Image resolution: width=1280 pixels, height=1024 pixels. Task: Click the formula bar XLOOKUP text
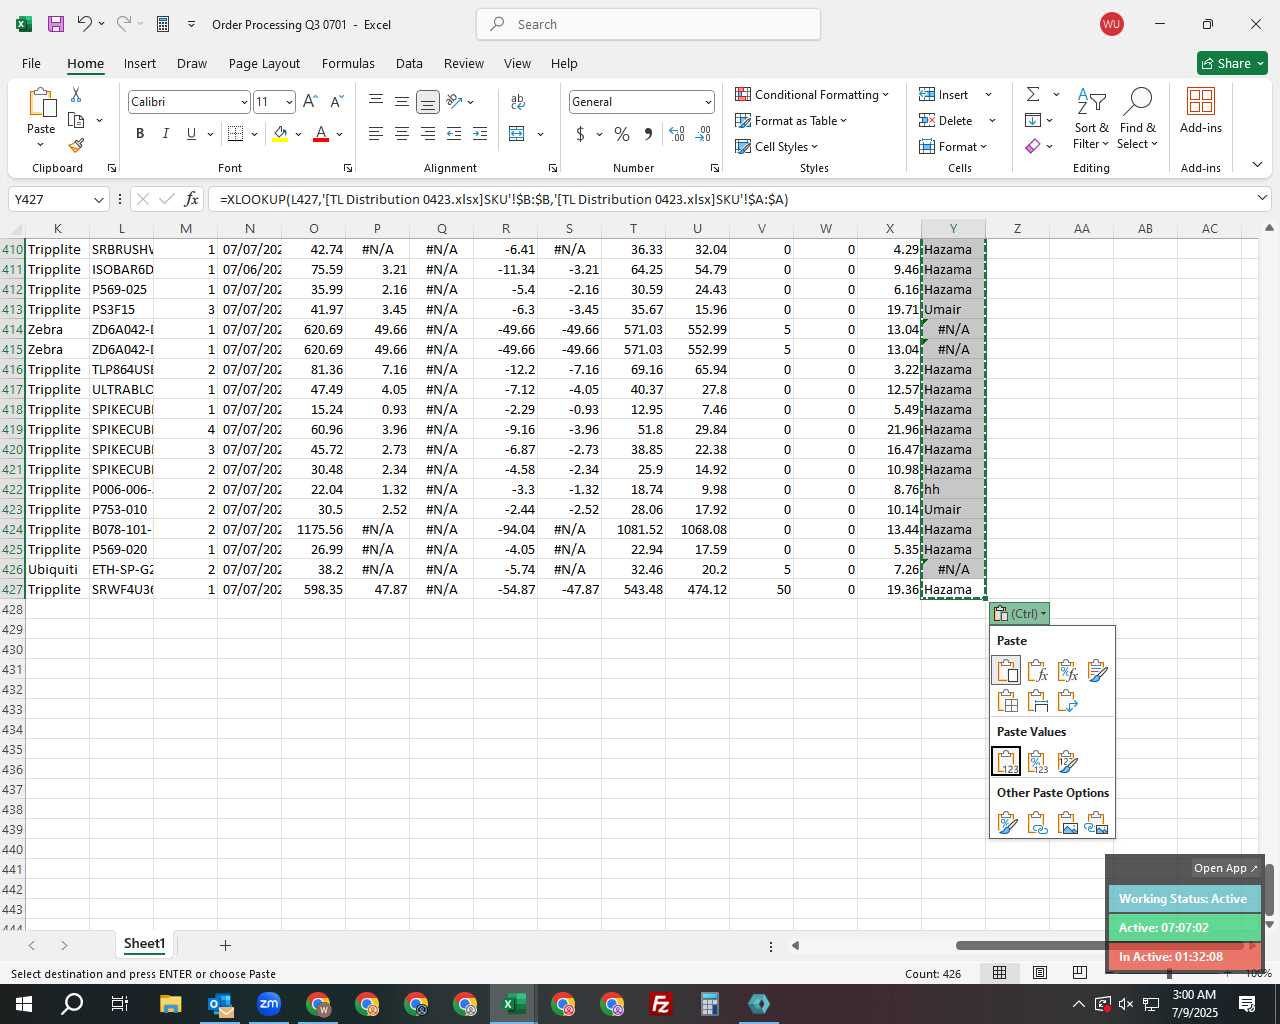pos(504,199)
